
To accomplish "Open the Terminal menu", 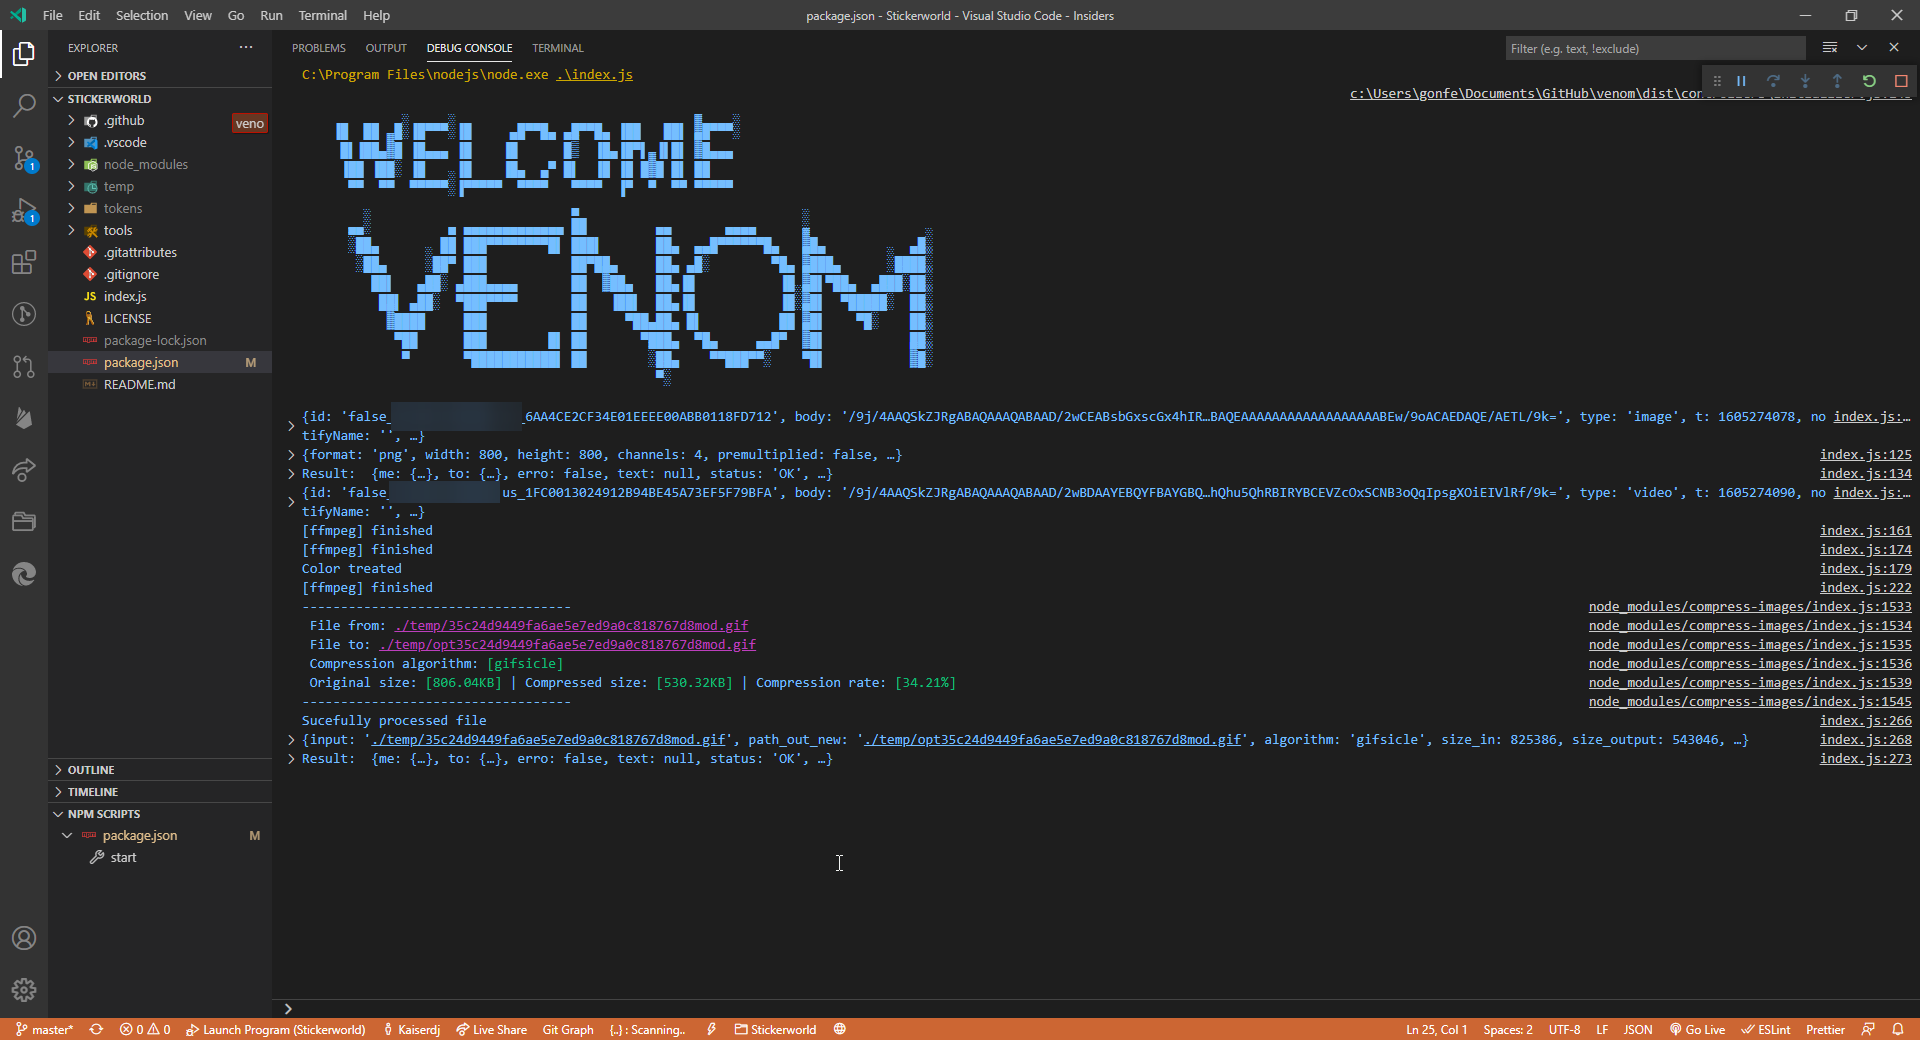I will tap(322, 15).
